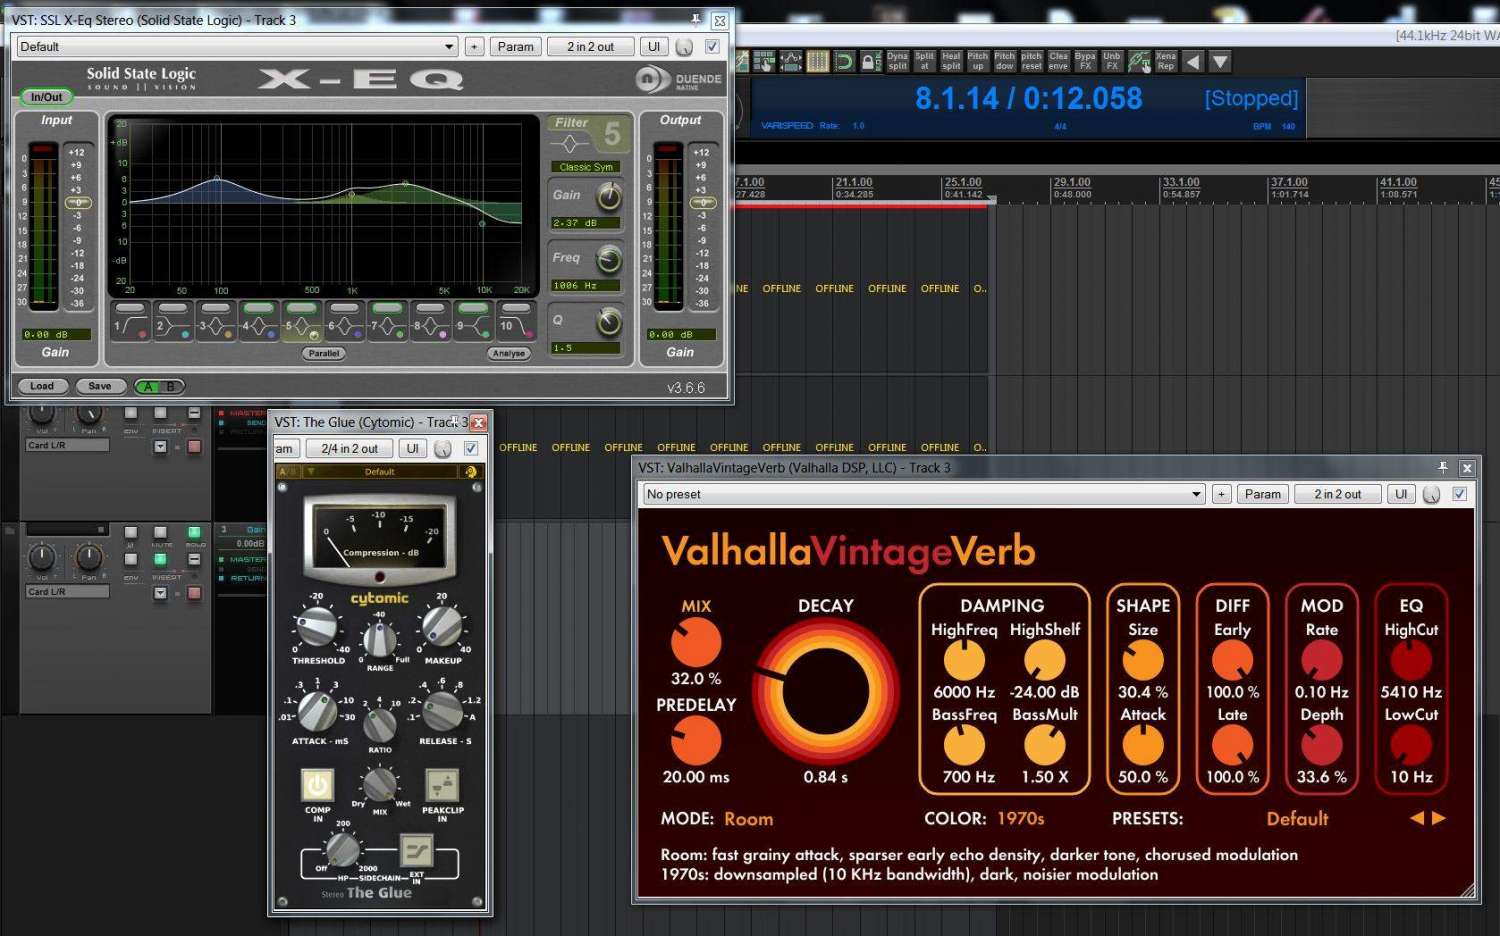Click sidechain EXT IN button
1500x936 pixels.
(416, 851)
